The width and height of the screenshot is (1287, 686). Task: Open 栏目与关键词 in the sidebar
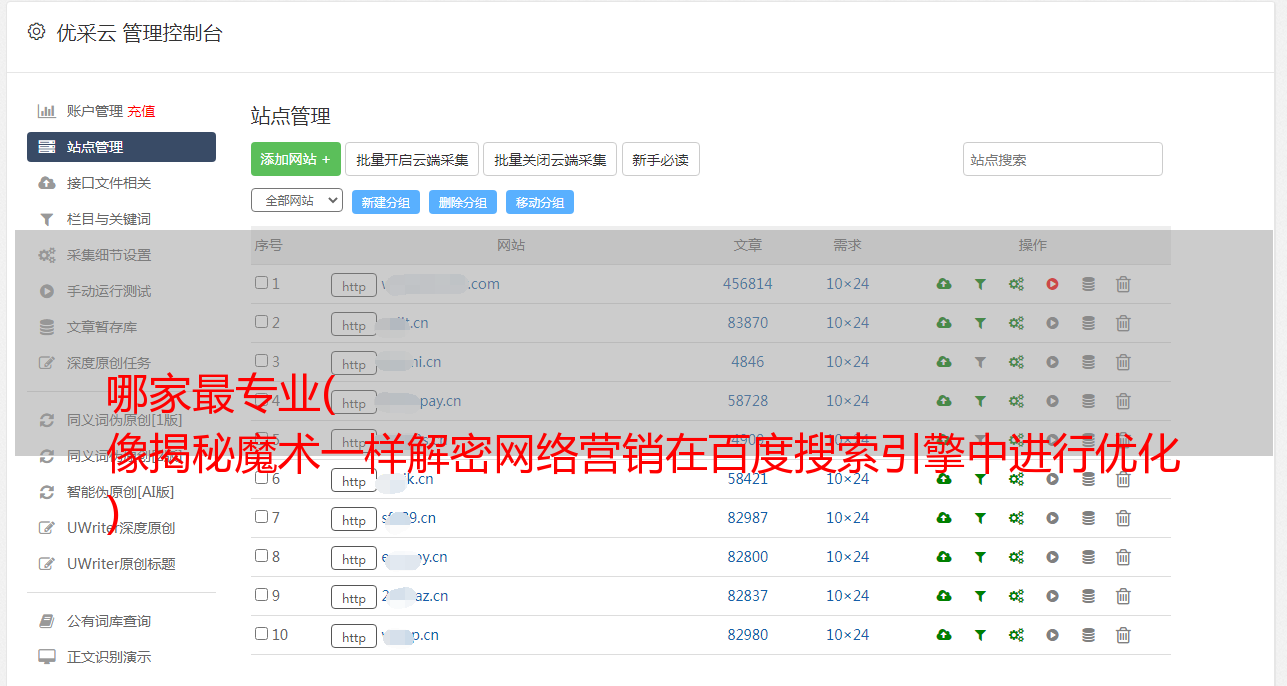point(109,219)
